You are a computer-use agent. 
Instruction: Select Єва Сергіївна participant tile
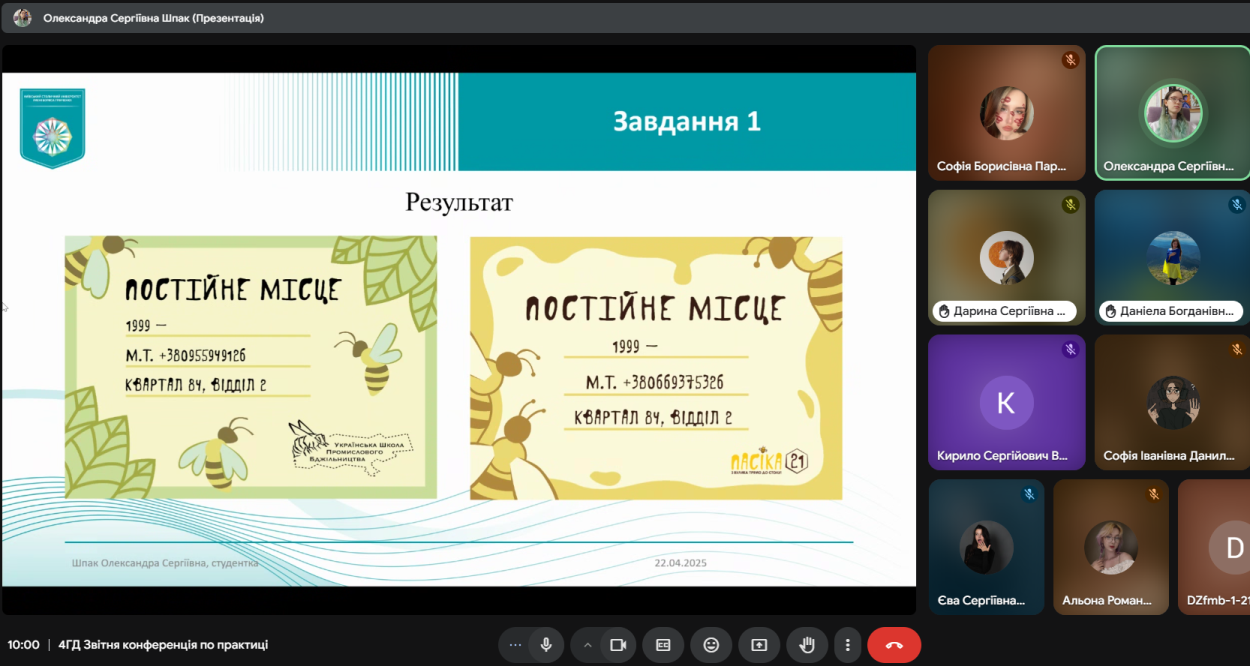(987, 546)
